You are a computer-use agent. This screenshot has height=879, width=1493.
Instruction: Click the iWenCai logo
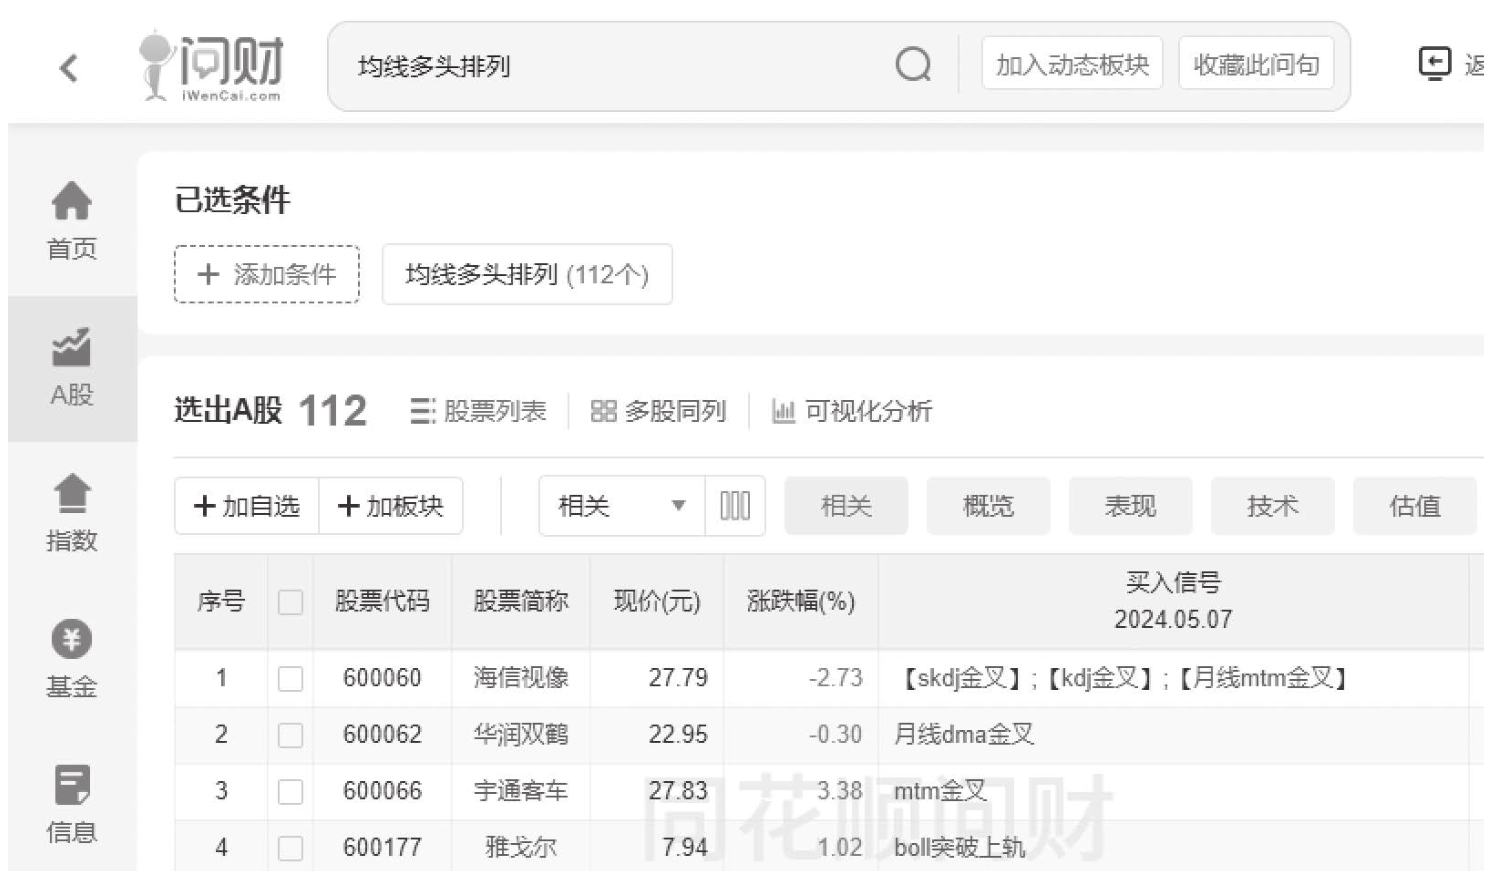coord(211,66)
